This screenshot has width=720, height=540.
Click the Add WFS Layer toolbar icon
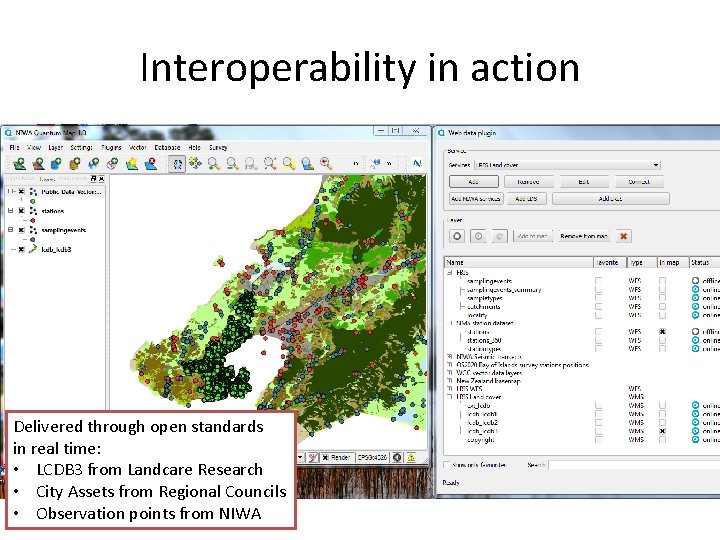pos(112,163)
